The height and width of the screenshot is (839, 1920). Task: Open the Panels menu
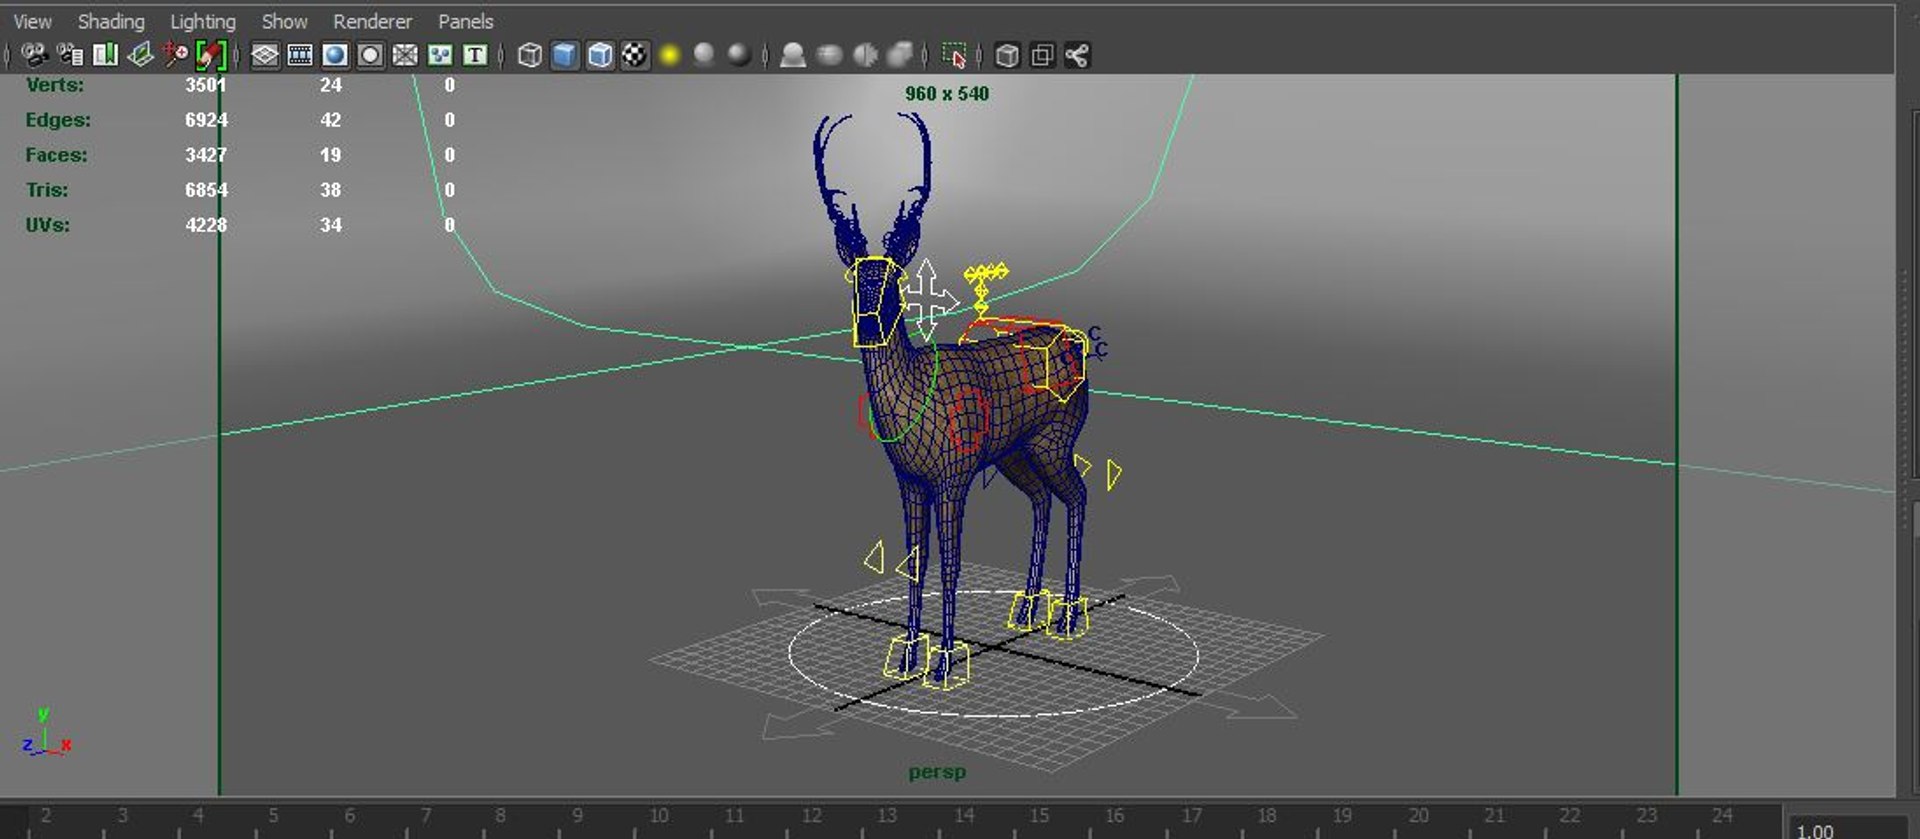[x=466, y=21]
